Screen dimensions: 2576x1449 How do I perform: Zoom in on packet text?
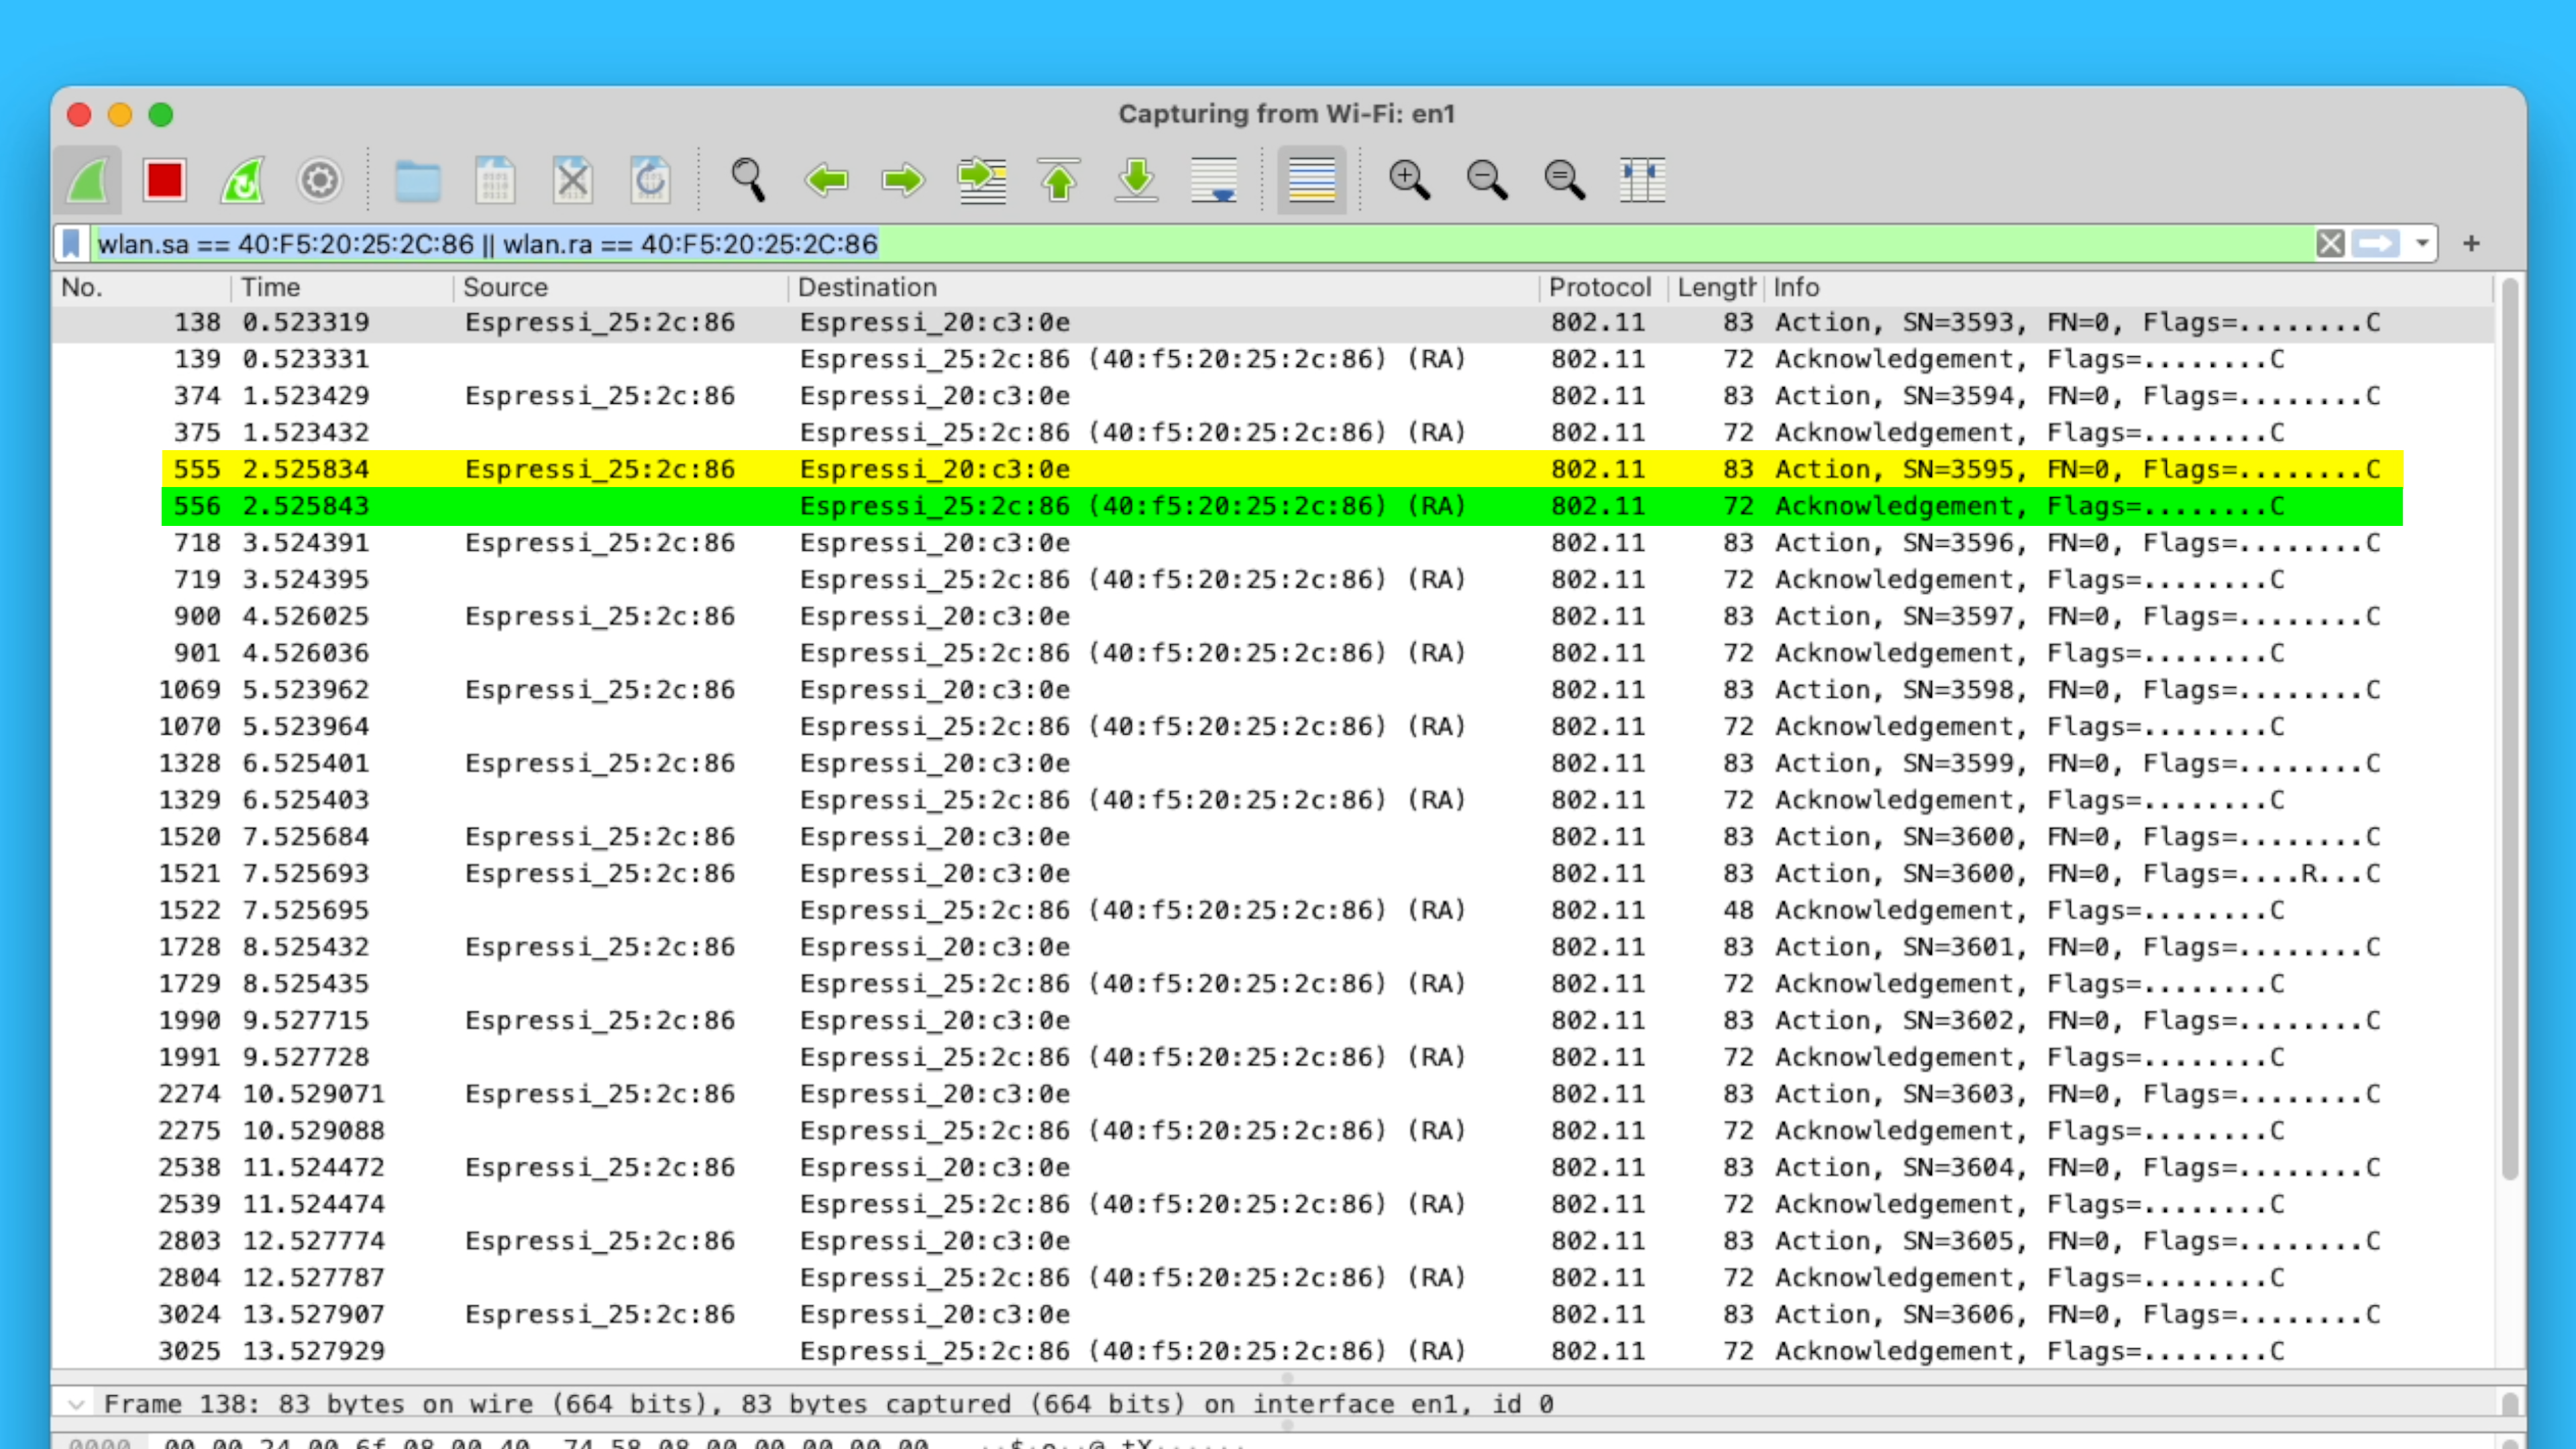click(1408, 181)
